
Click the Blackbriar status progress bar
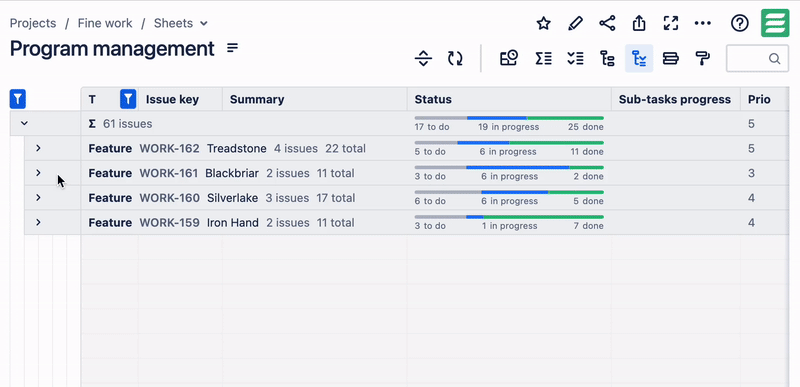click(509, 167)
